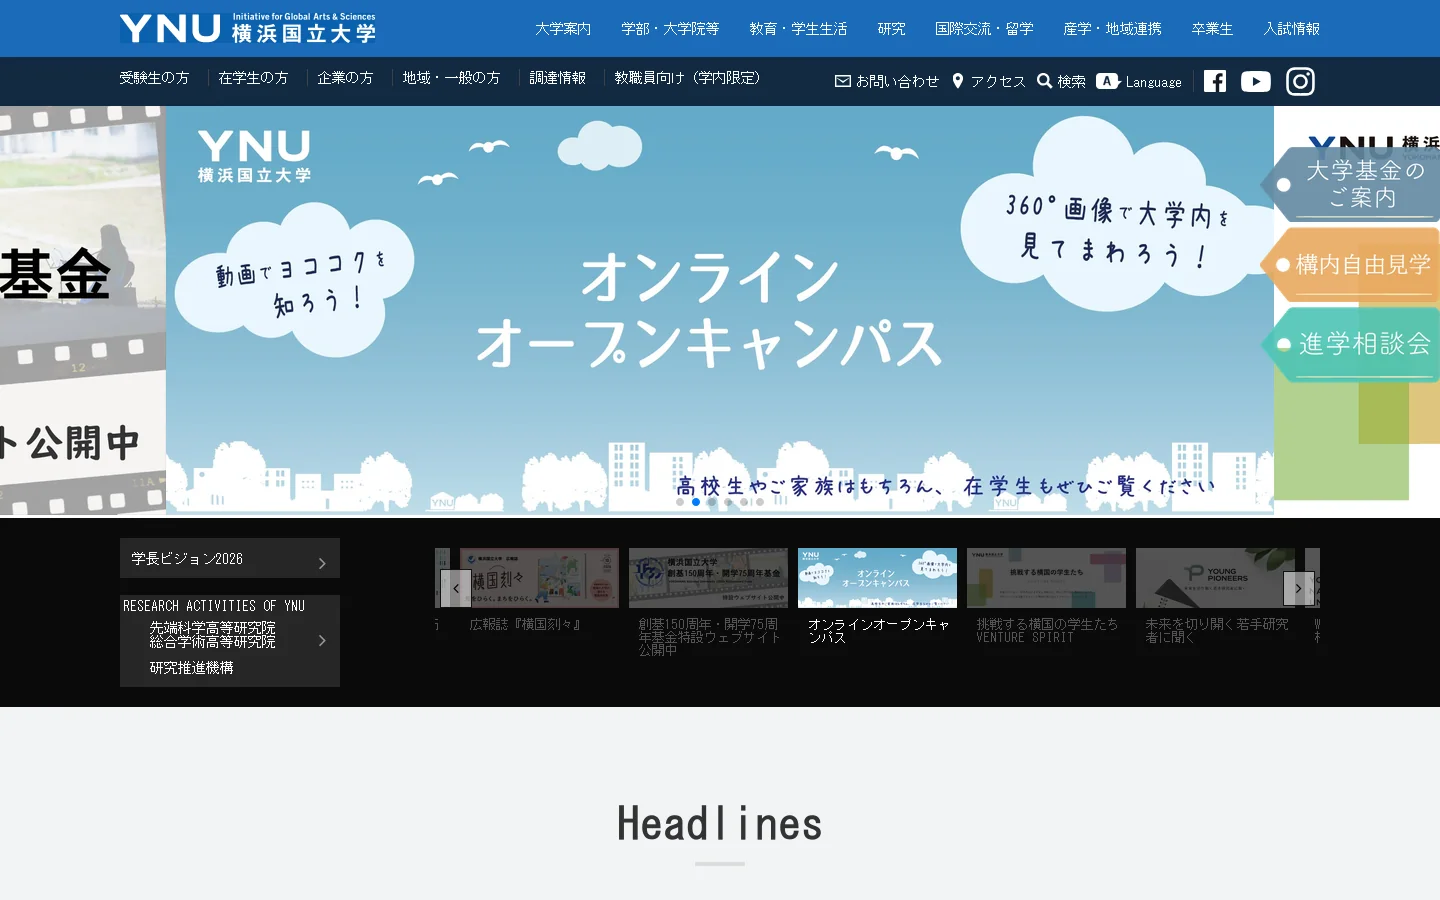The height and width of the screenshot is (900, 1440).
Task: Expand the 先端科学高等研究院 chevron
Action: tap(322, 640)
